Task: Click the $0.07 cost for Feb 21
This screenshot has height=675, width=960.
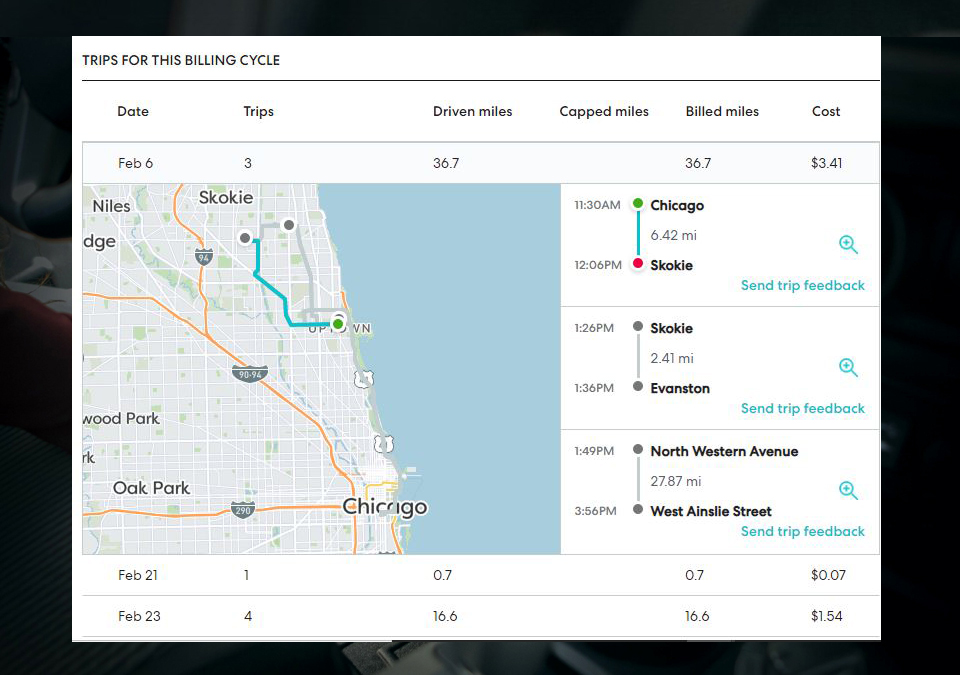Action: tap(828, 575)
